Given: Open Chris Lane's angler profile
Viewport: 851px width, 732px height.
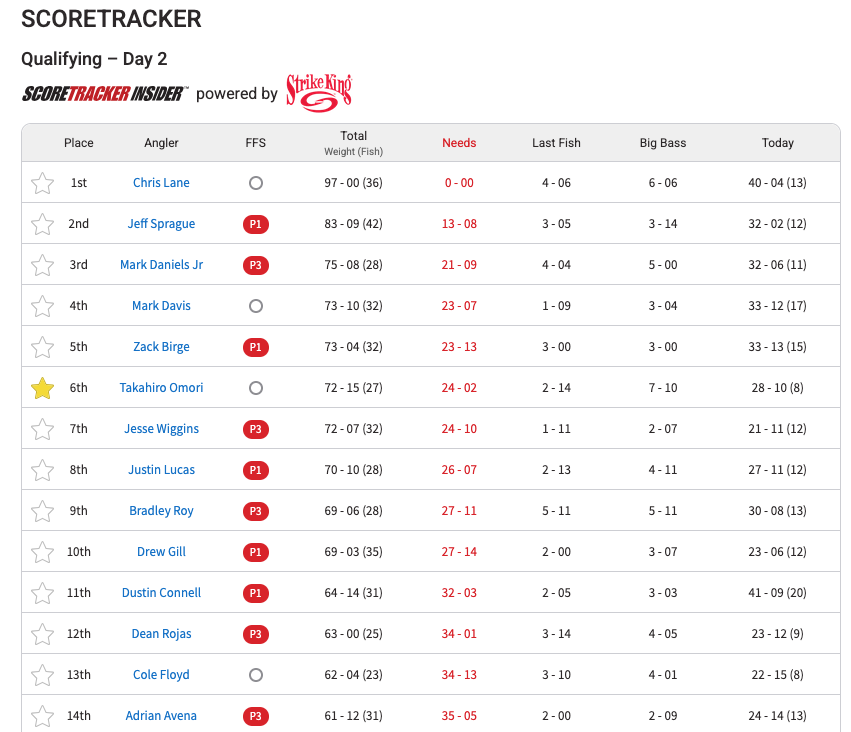Looking at the screenshot, I should click(161, 183).
